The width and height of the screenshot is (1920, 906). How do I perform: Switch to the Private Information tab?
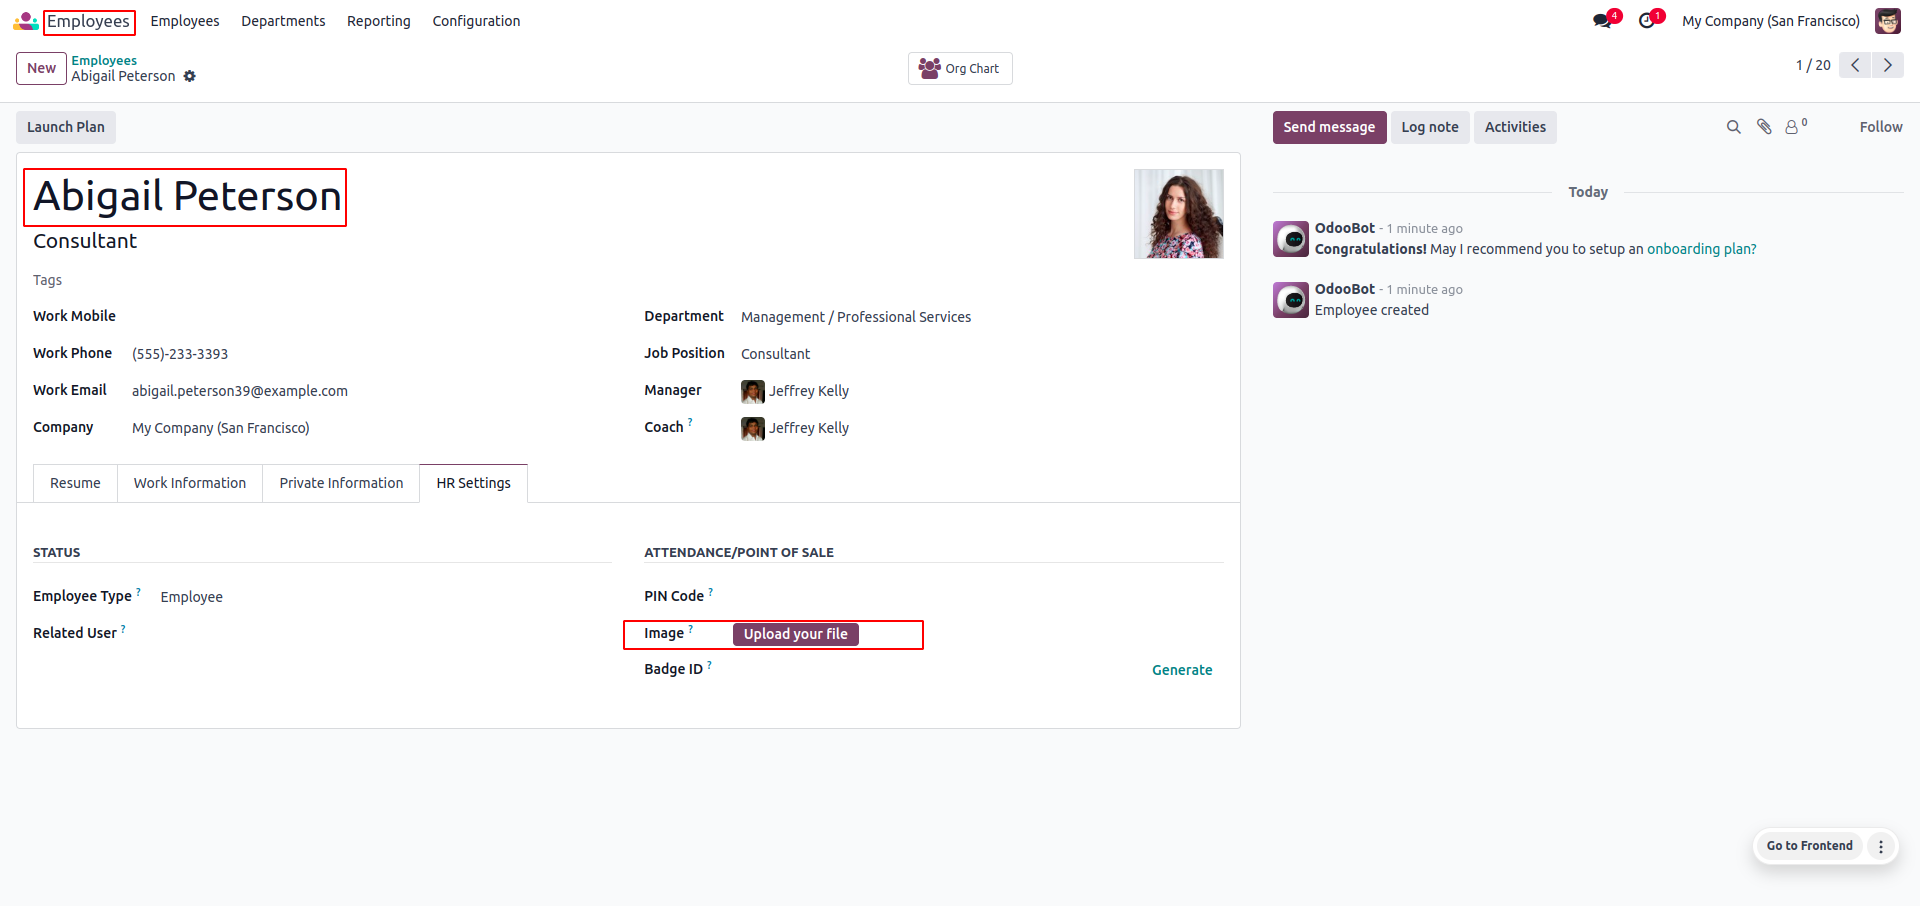pos(341,483)
